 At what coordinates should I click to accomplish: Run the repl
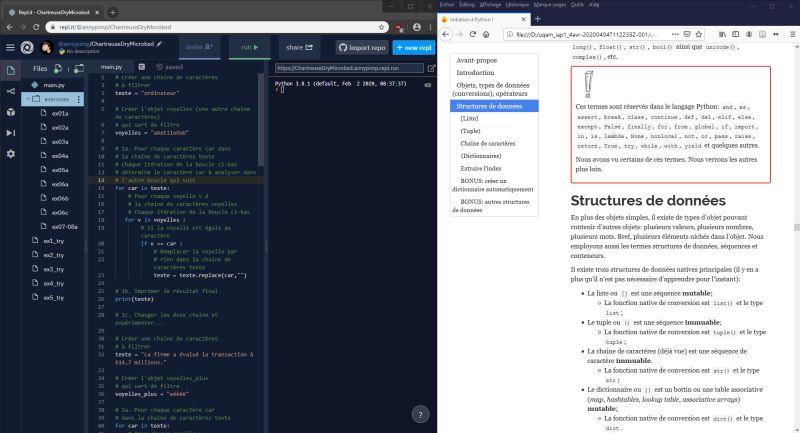[249, 47]
